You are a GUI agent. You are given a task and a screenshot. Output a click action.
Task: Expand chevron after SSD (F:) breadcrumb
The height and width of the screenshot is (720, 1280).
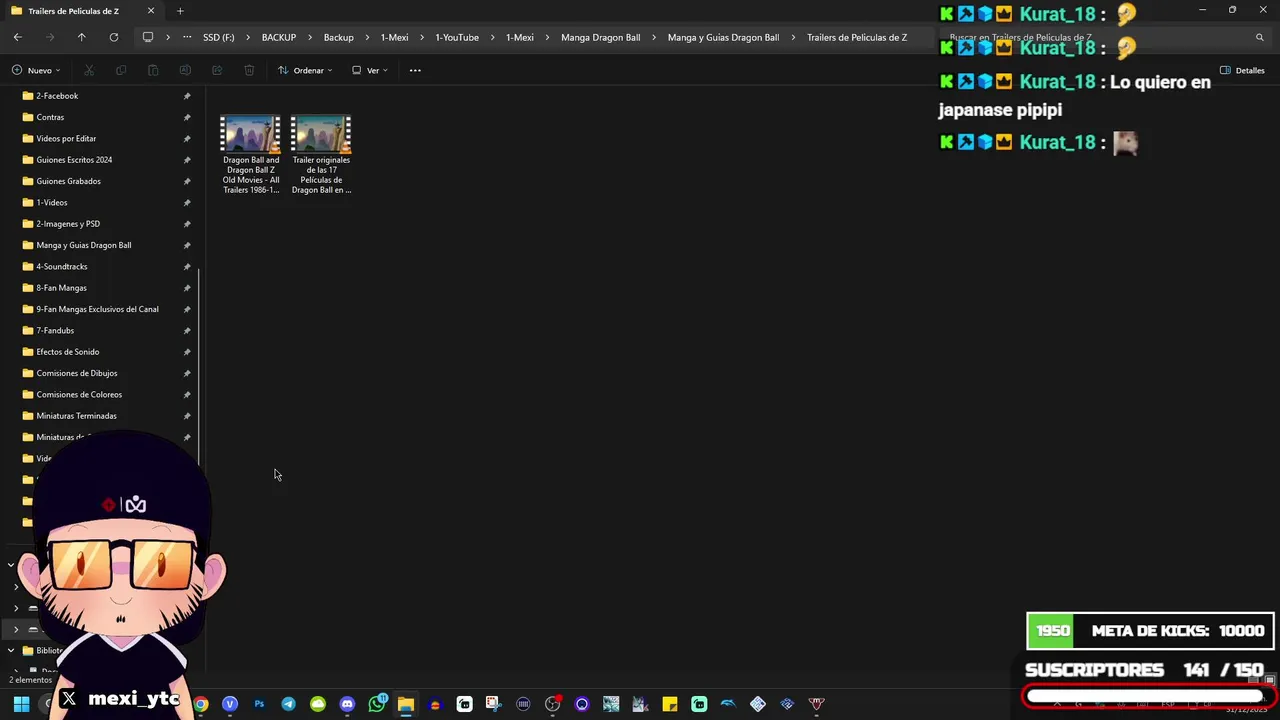[x=247, y=37]
